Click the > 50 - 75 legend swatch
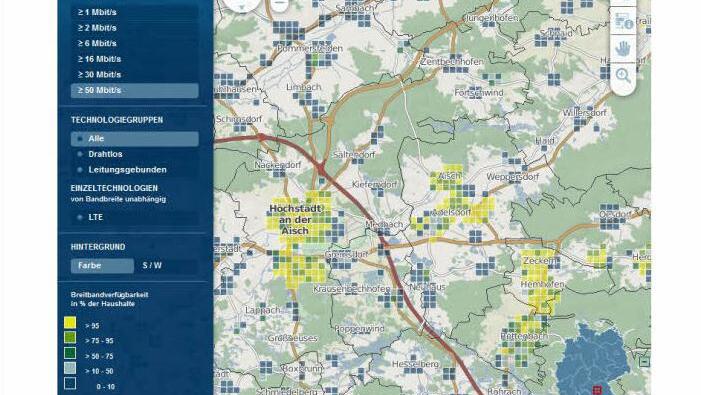 [70, 353]
